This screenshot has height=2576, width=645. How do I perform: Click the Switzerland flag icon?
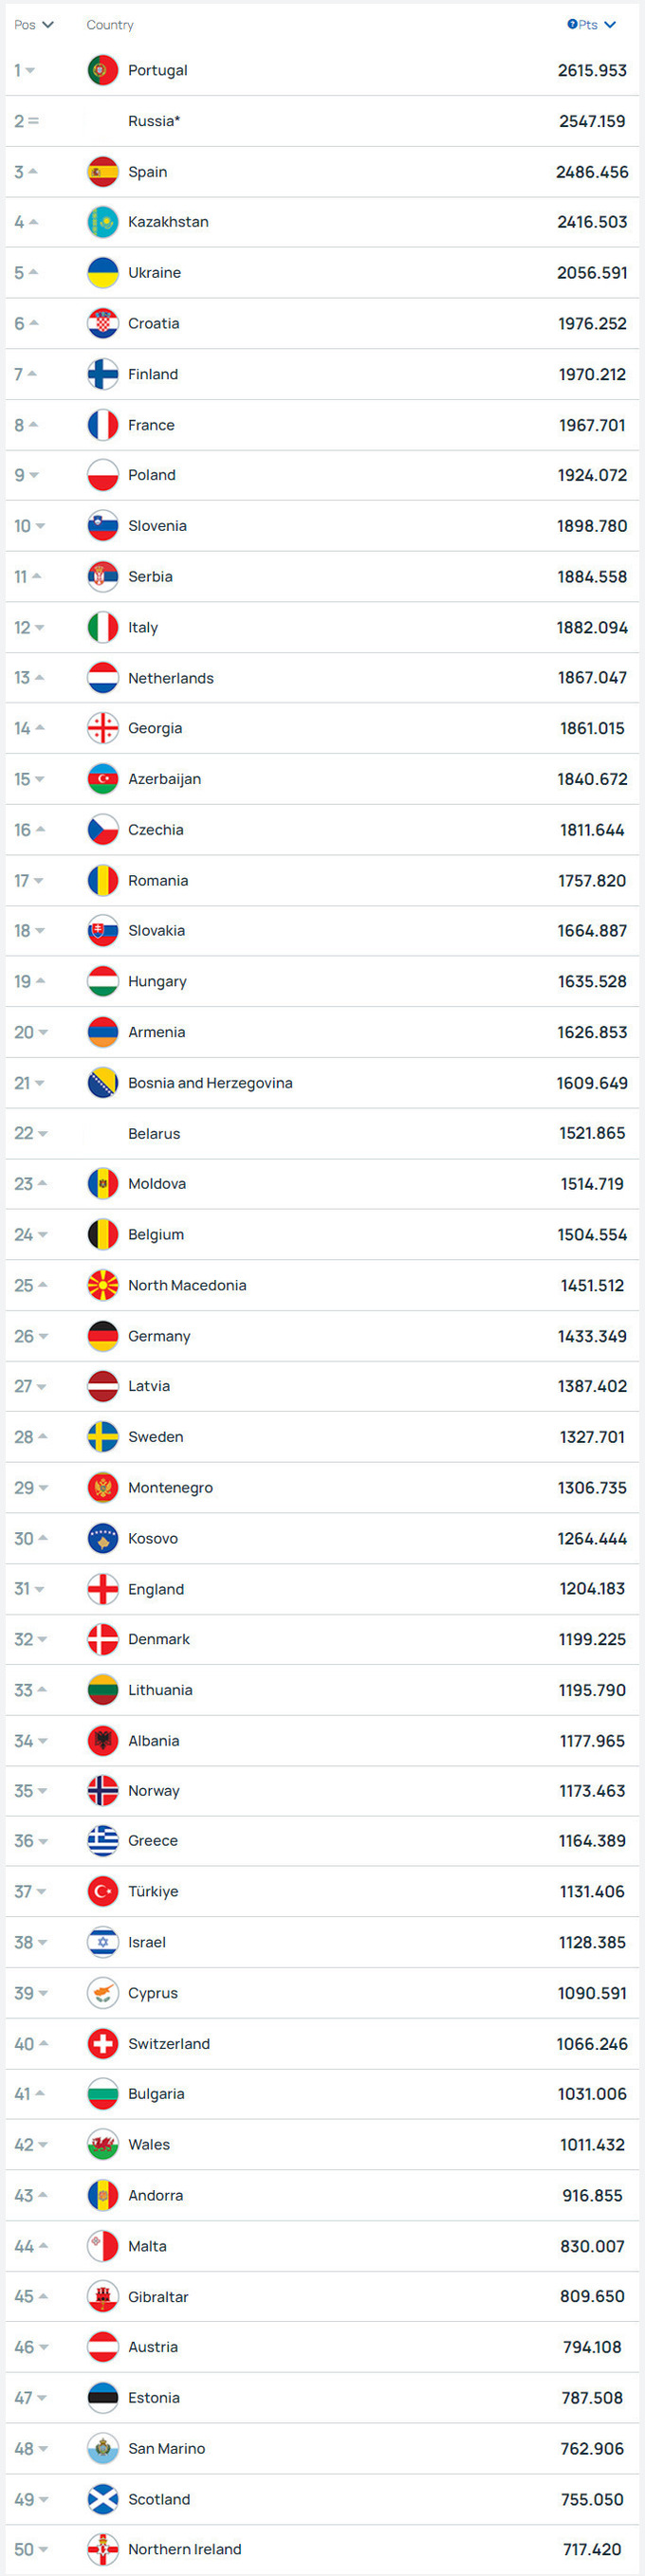click(x=103, y=2043)
